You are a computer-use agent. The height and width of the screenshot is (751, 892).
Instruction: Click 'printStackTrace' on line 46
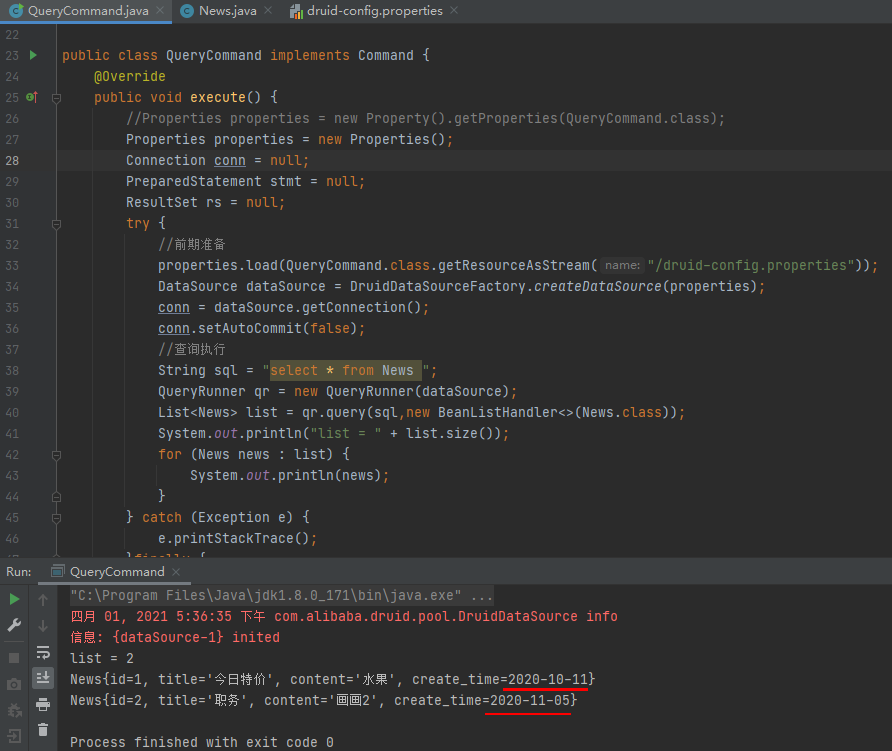234,538
